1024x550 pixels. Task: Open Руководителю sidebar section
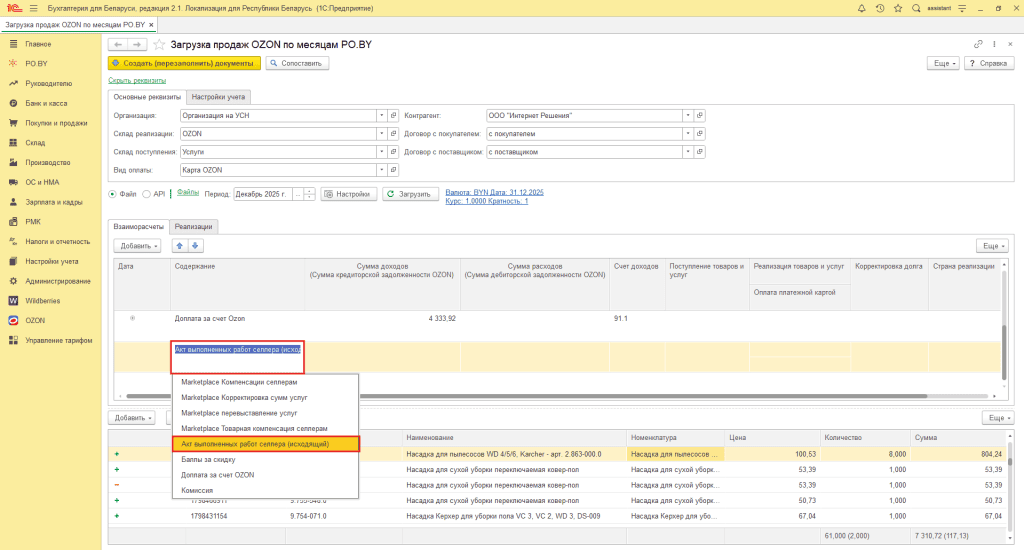pyautogui.click(x=48, y=84)
